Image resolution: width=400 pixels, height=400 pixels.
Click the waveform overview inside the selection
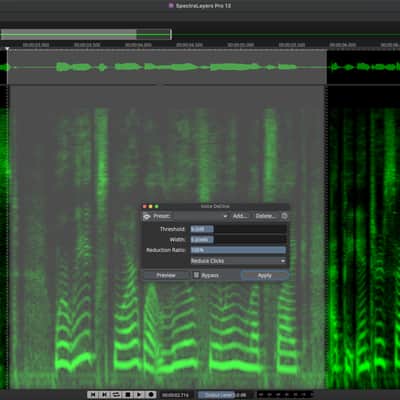coord(167,67)
